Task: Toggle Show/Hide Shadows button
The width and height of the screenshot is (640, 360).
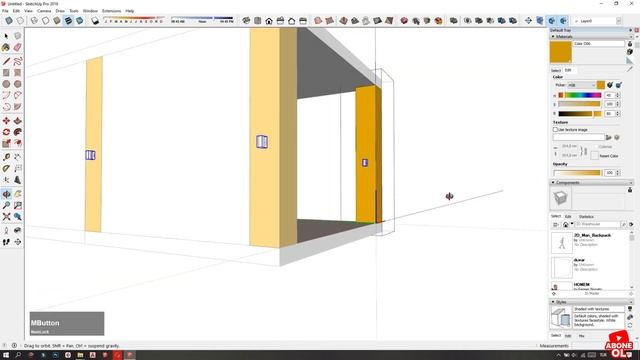Action: [95, 21]
